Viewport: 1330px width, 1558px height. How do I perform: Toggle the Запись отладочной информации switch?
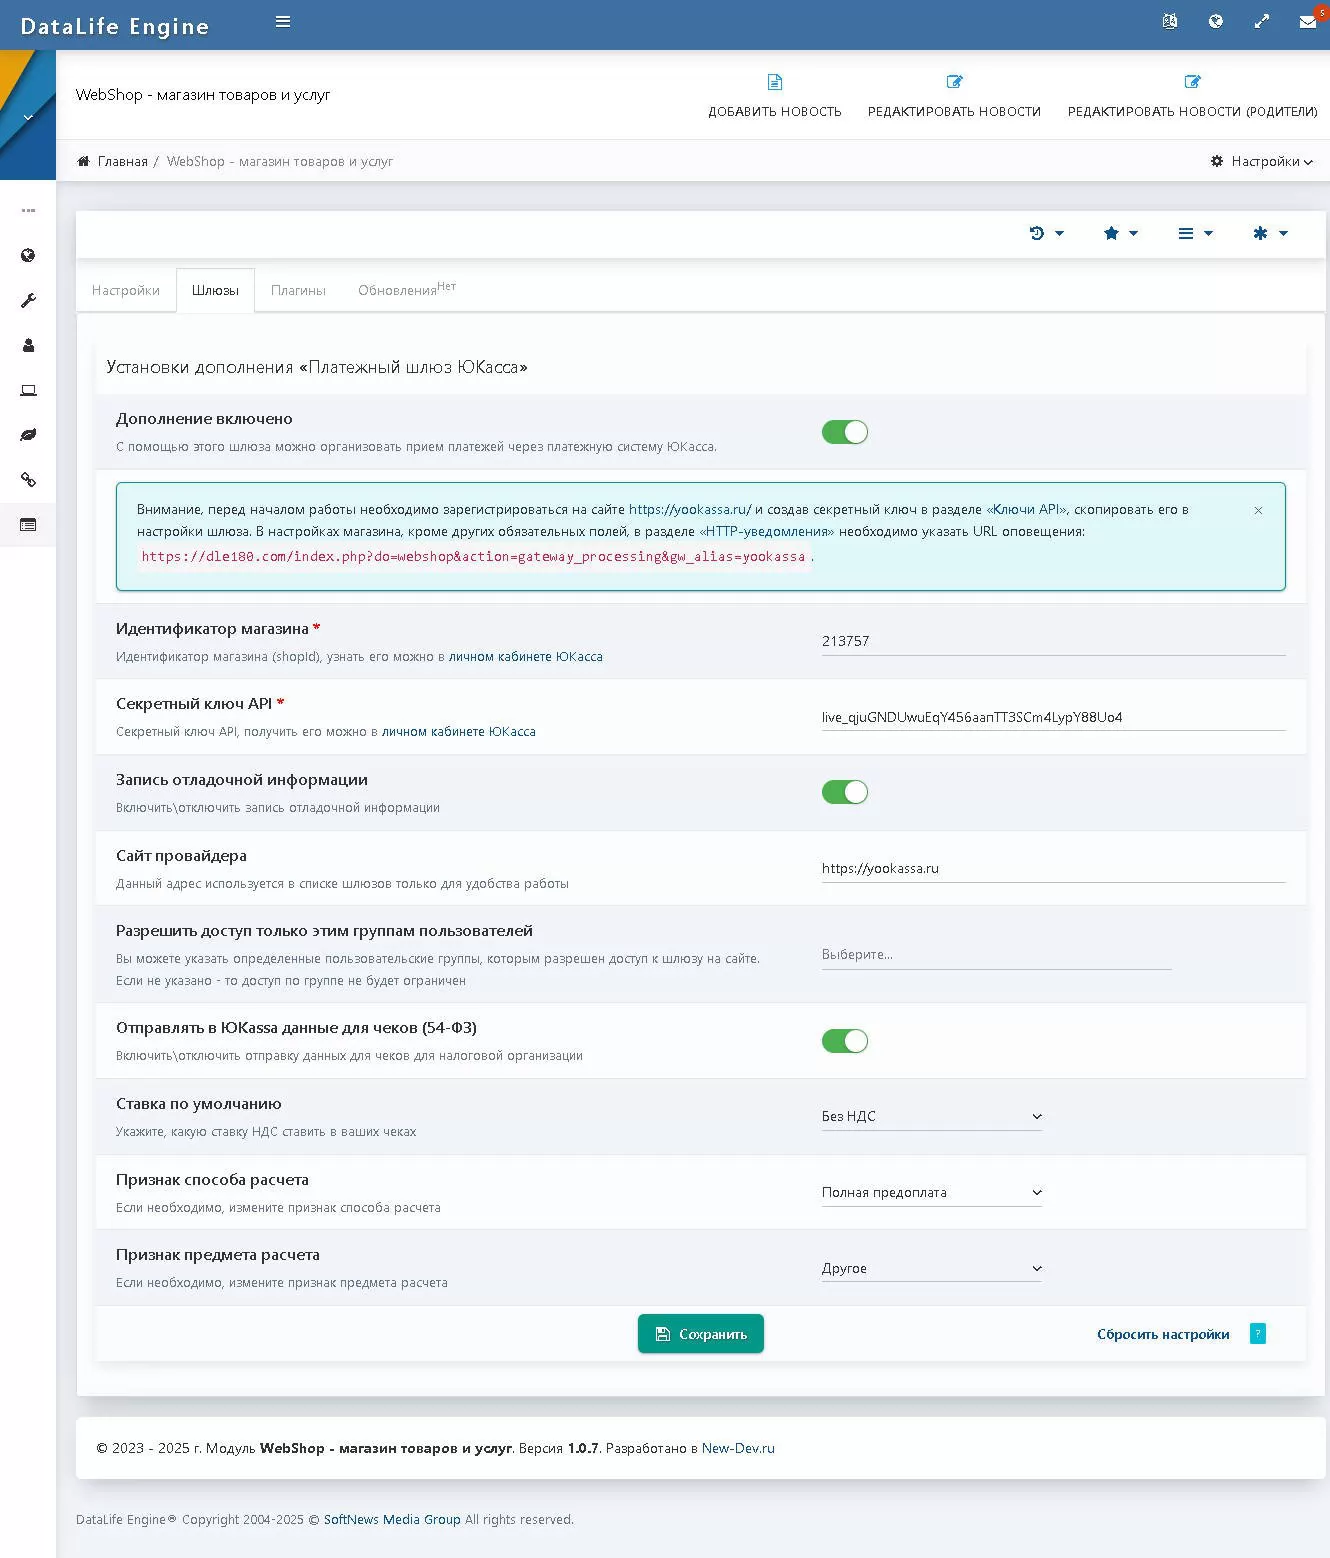click(845, 792)
